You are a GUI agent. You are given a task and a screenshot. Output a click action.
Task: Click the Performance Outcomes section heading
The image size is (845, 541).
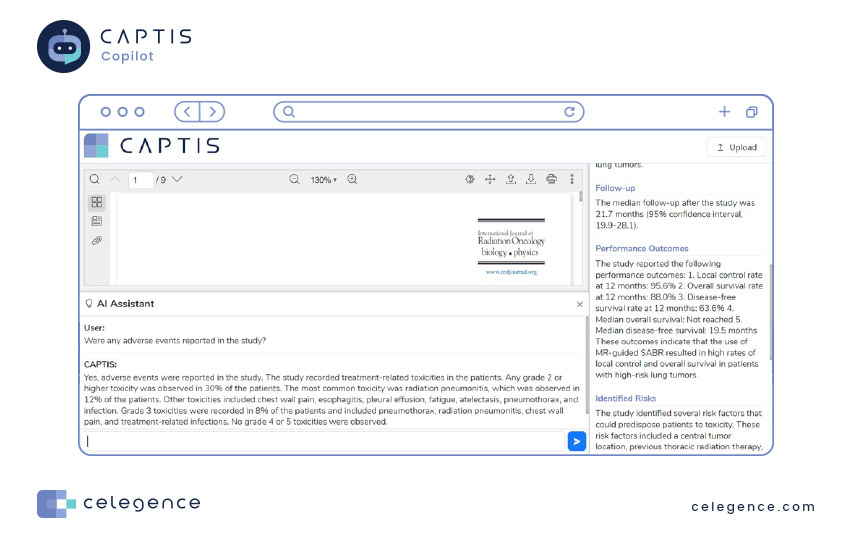641,248
